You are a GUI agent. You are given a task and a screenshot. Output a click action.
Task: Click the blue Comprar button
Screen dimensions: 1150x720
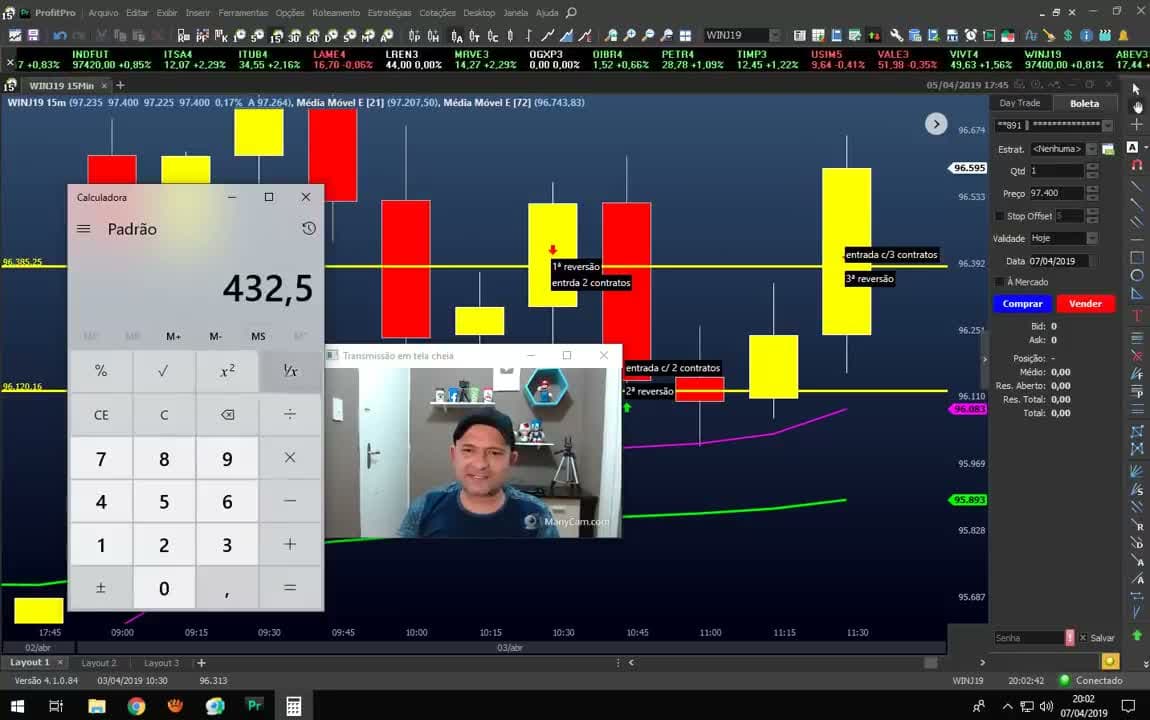click(x=1022, y=304)
